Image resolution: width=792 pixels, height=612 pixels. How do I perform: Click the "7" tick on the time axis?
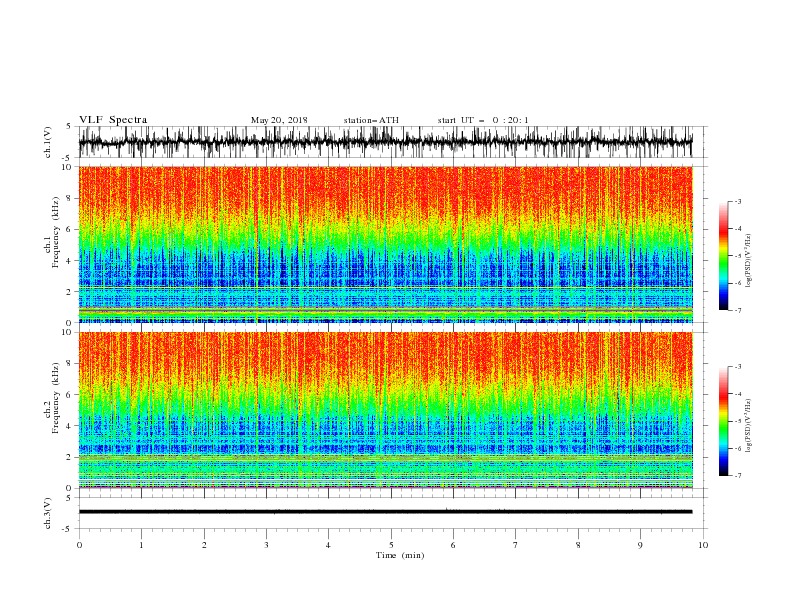coord(516,545)
